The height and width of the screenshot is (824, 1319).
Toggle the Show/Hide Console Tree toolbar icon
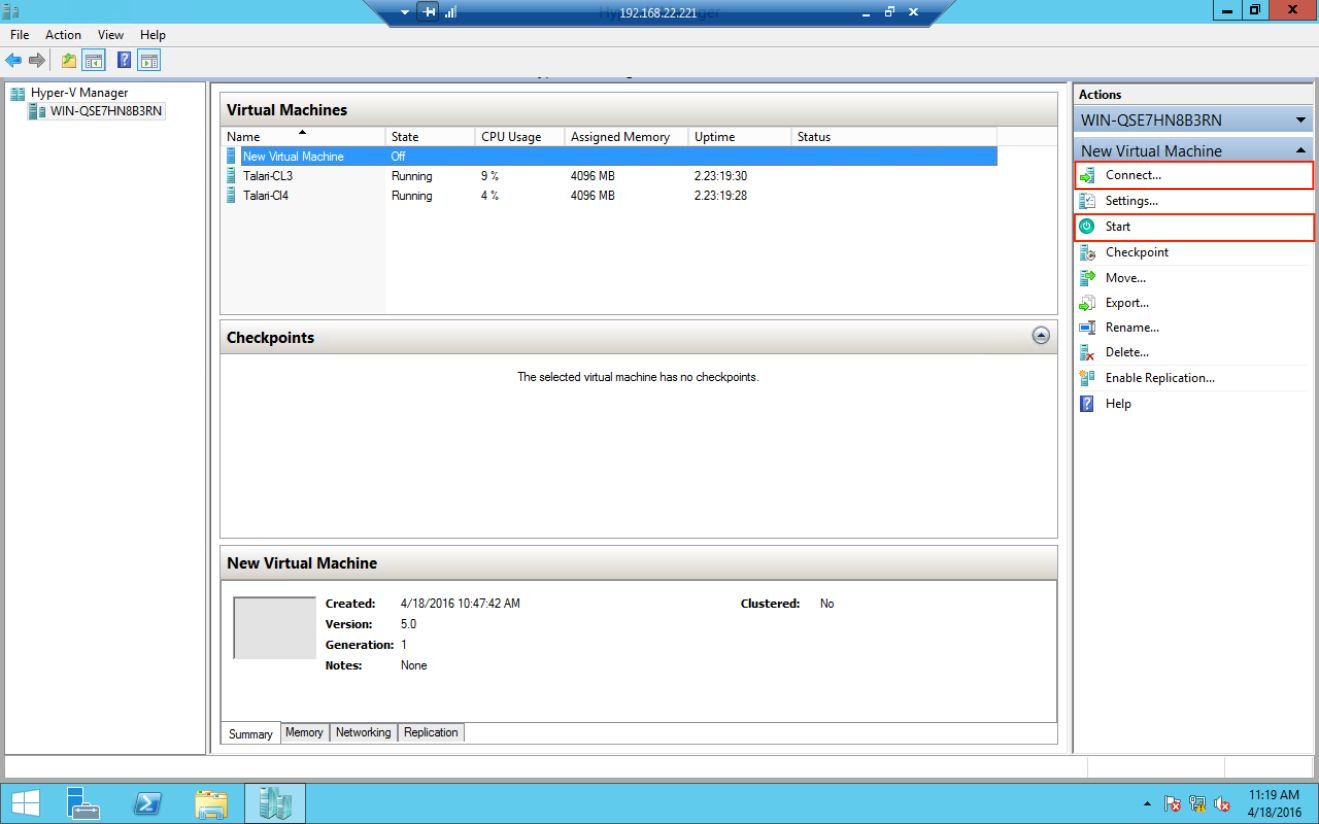pyautogui.click(x=93, y=61)
